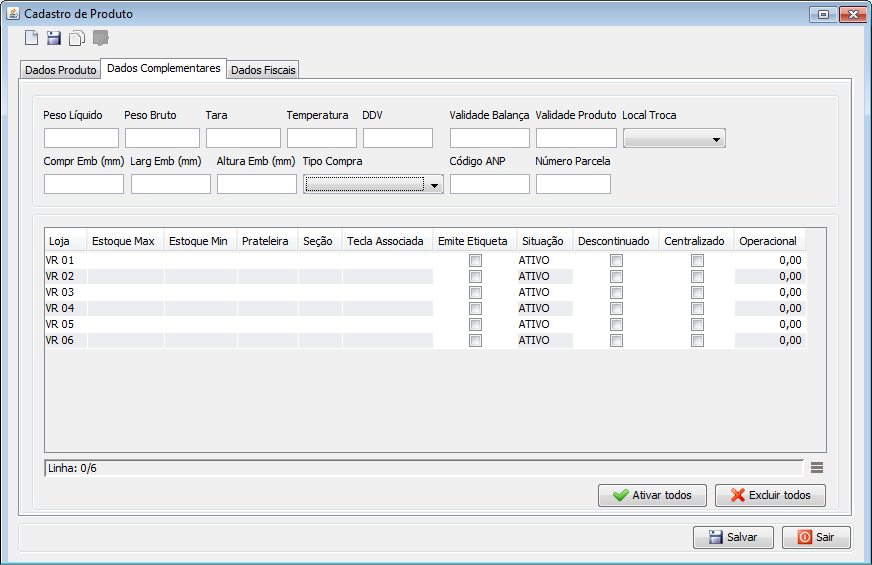Check Emite Etiqueta for store VR 01
The width and height of the screenshot is (872, 565).
(476, 260)
